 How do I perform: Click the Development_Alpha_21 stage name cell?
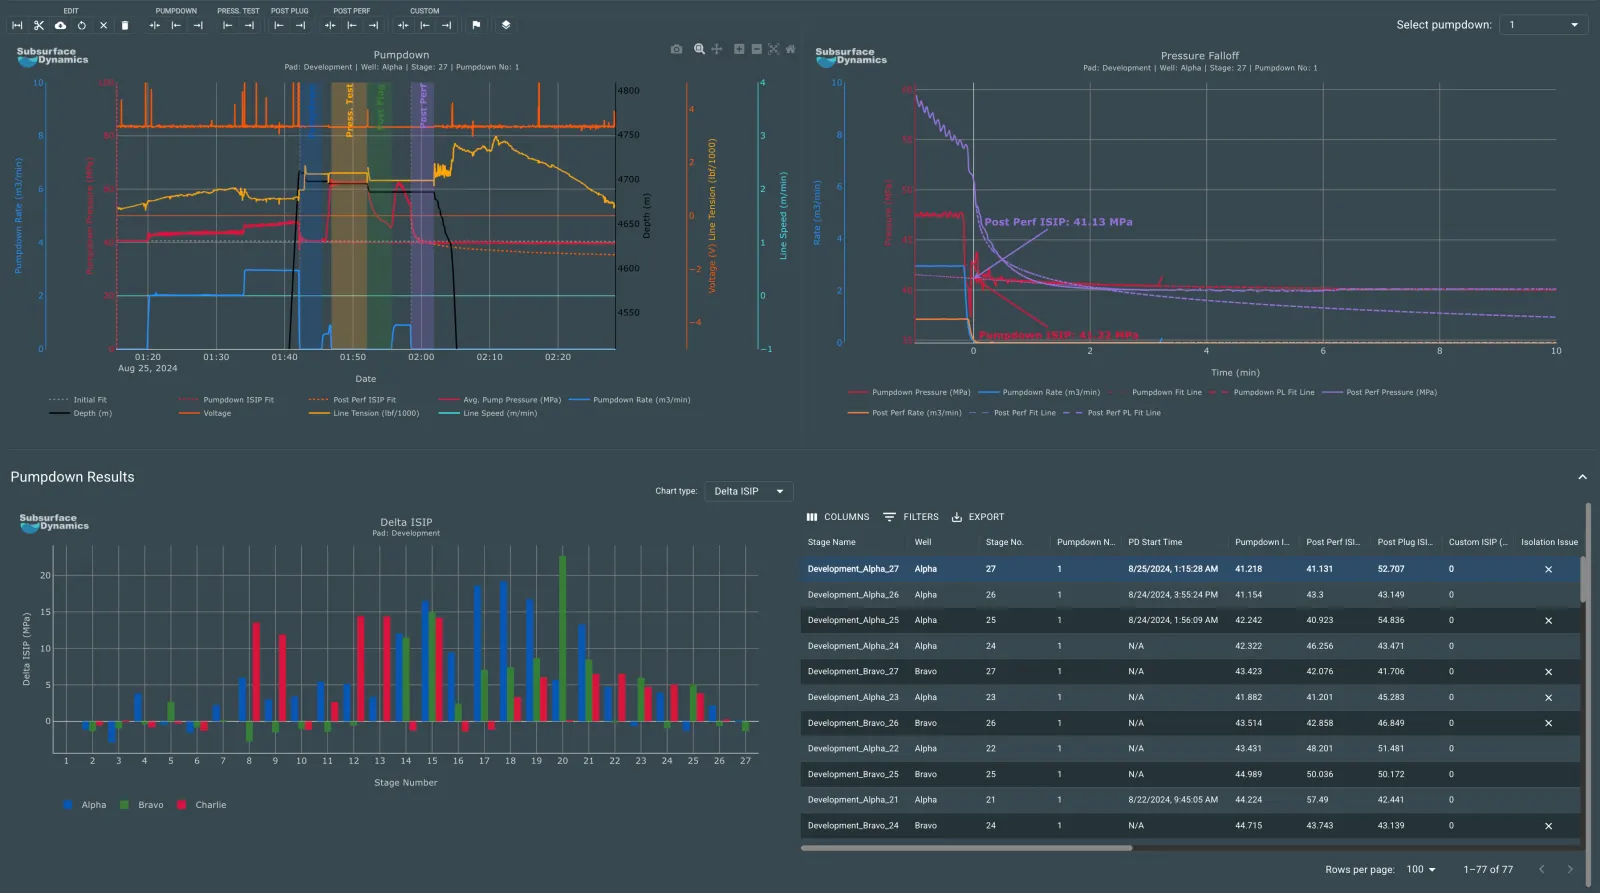853,800
